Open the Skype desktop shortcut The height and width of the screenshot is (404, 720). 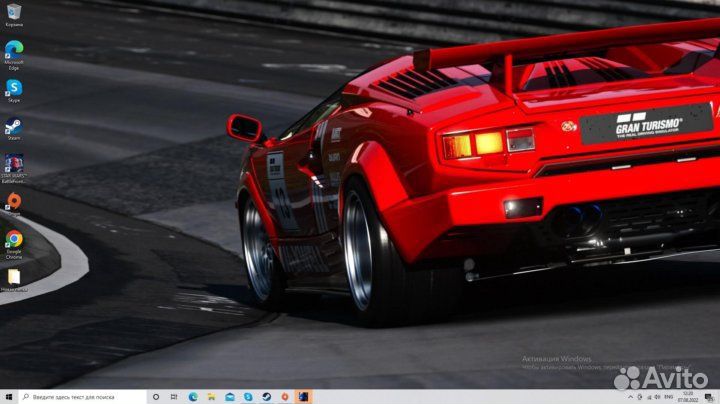tap(14, 88)
